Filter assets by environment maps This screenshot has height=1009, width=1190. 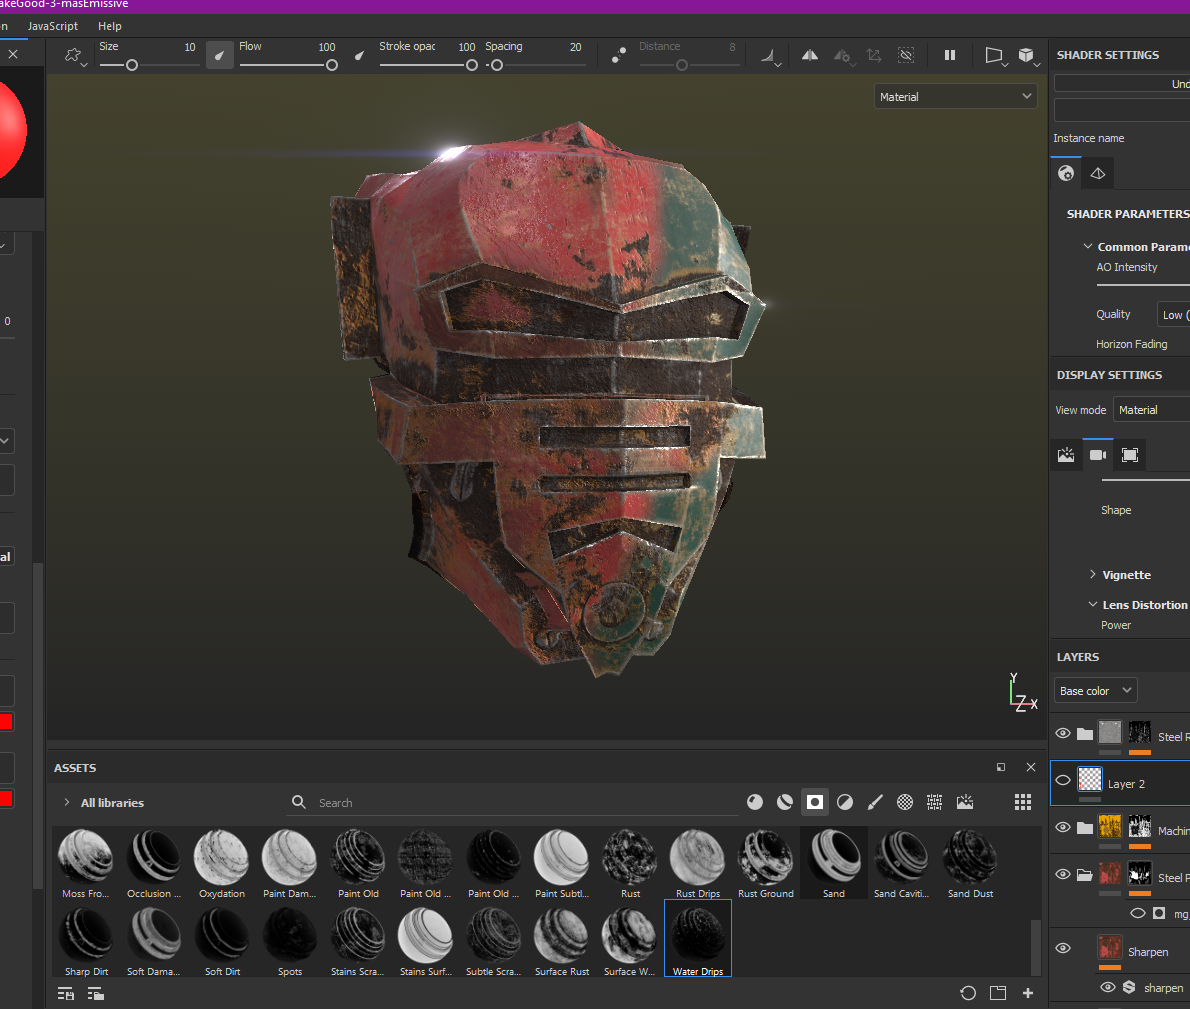[965, 802]
